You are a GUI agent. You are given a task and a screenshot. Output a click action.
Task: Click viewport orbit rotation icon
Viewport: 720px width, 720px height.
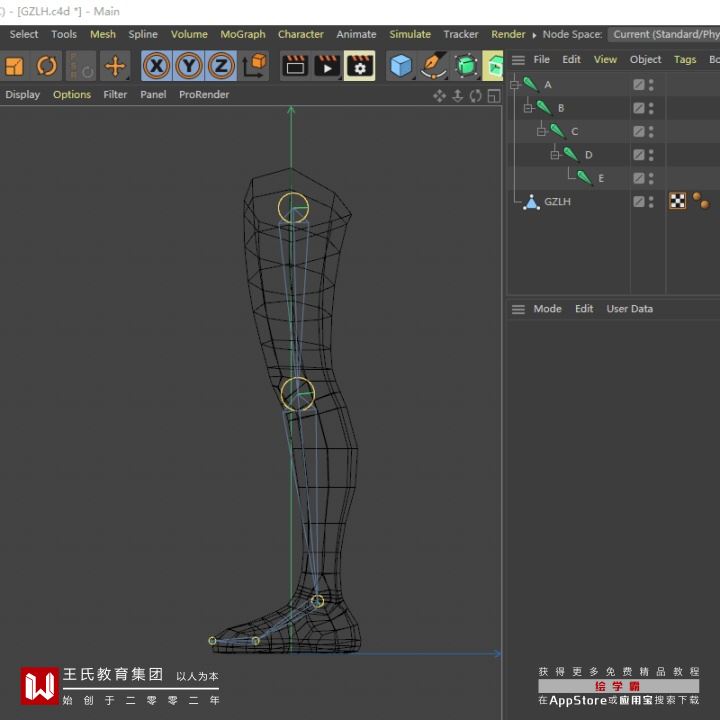tap(476, 96)
